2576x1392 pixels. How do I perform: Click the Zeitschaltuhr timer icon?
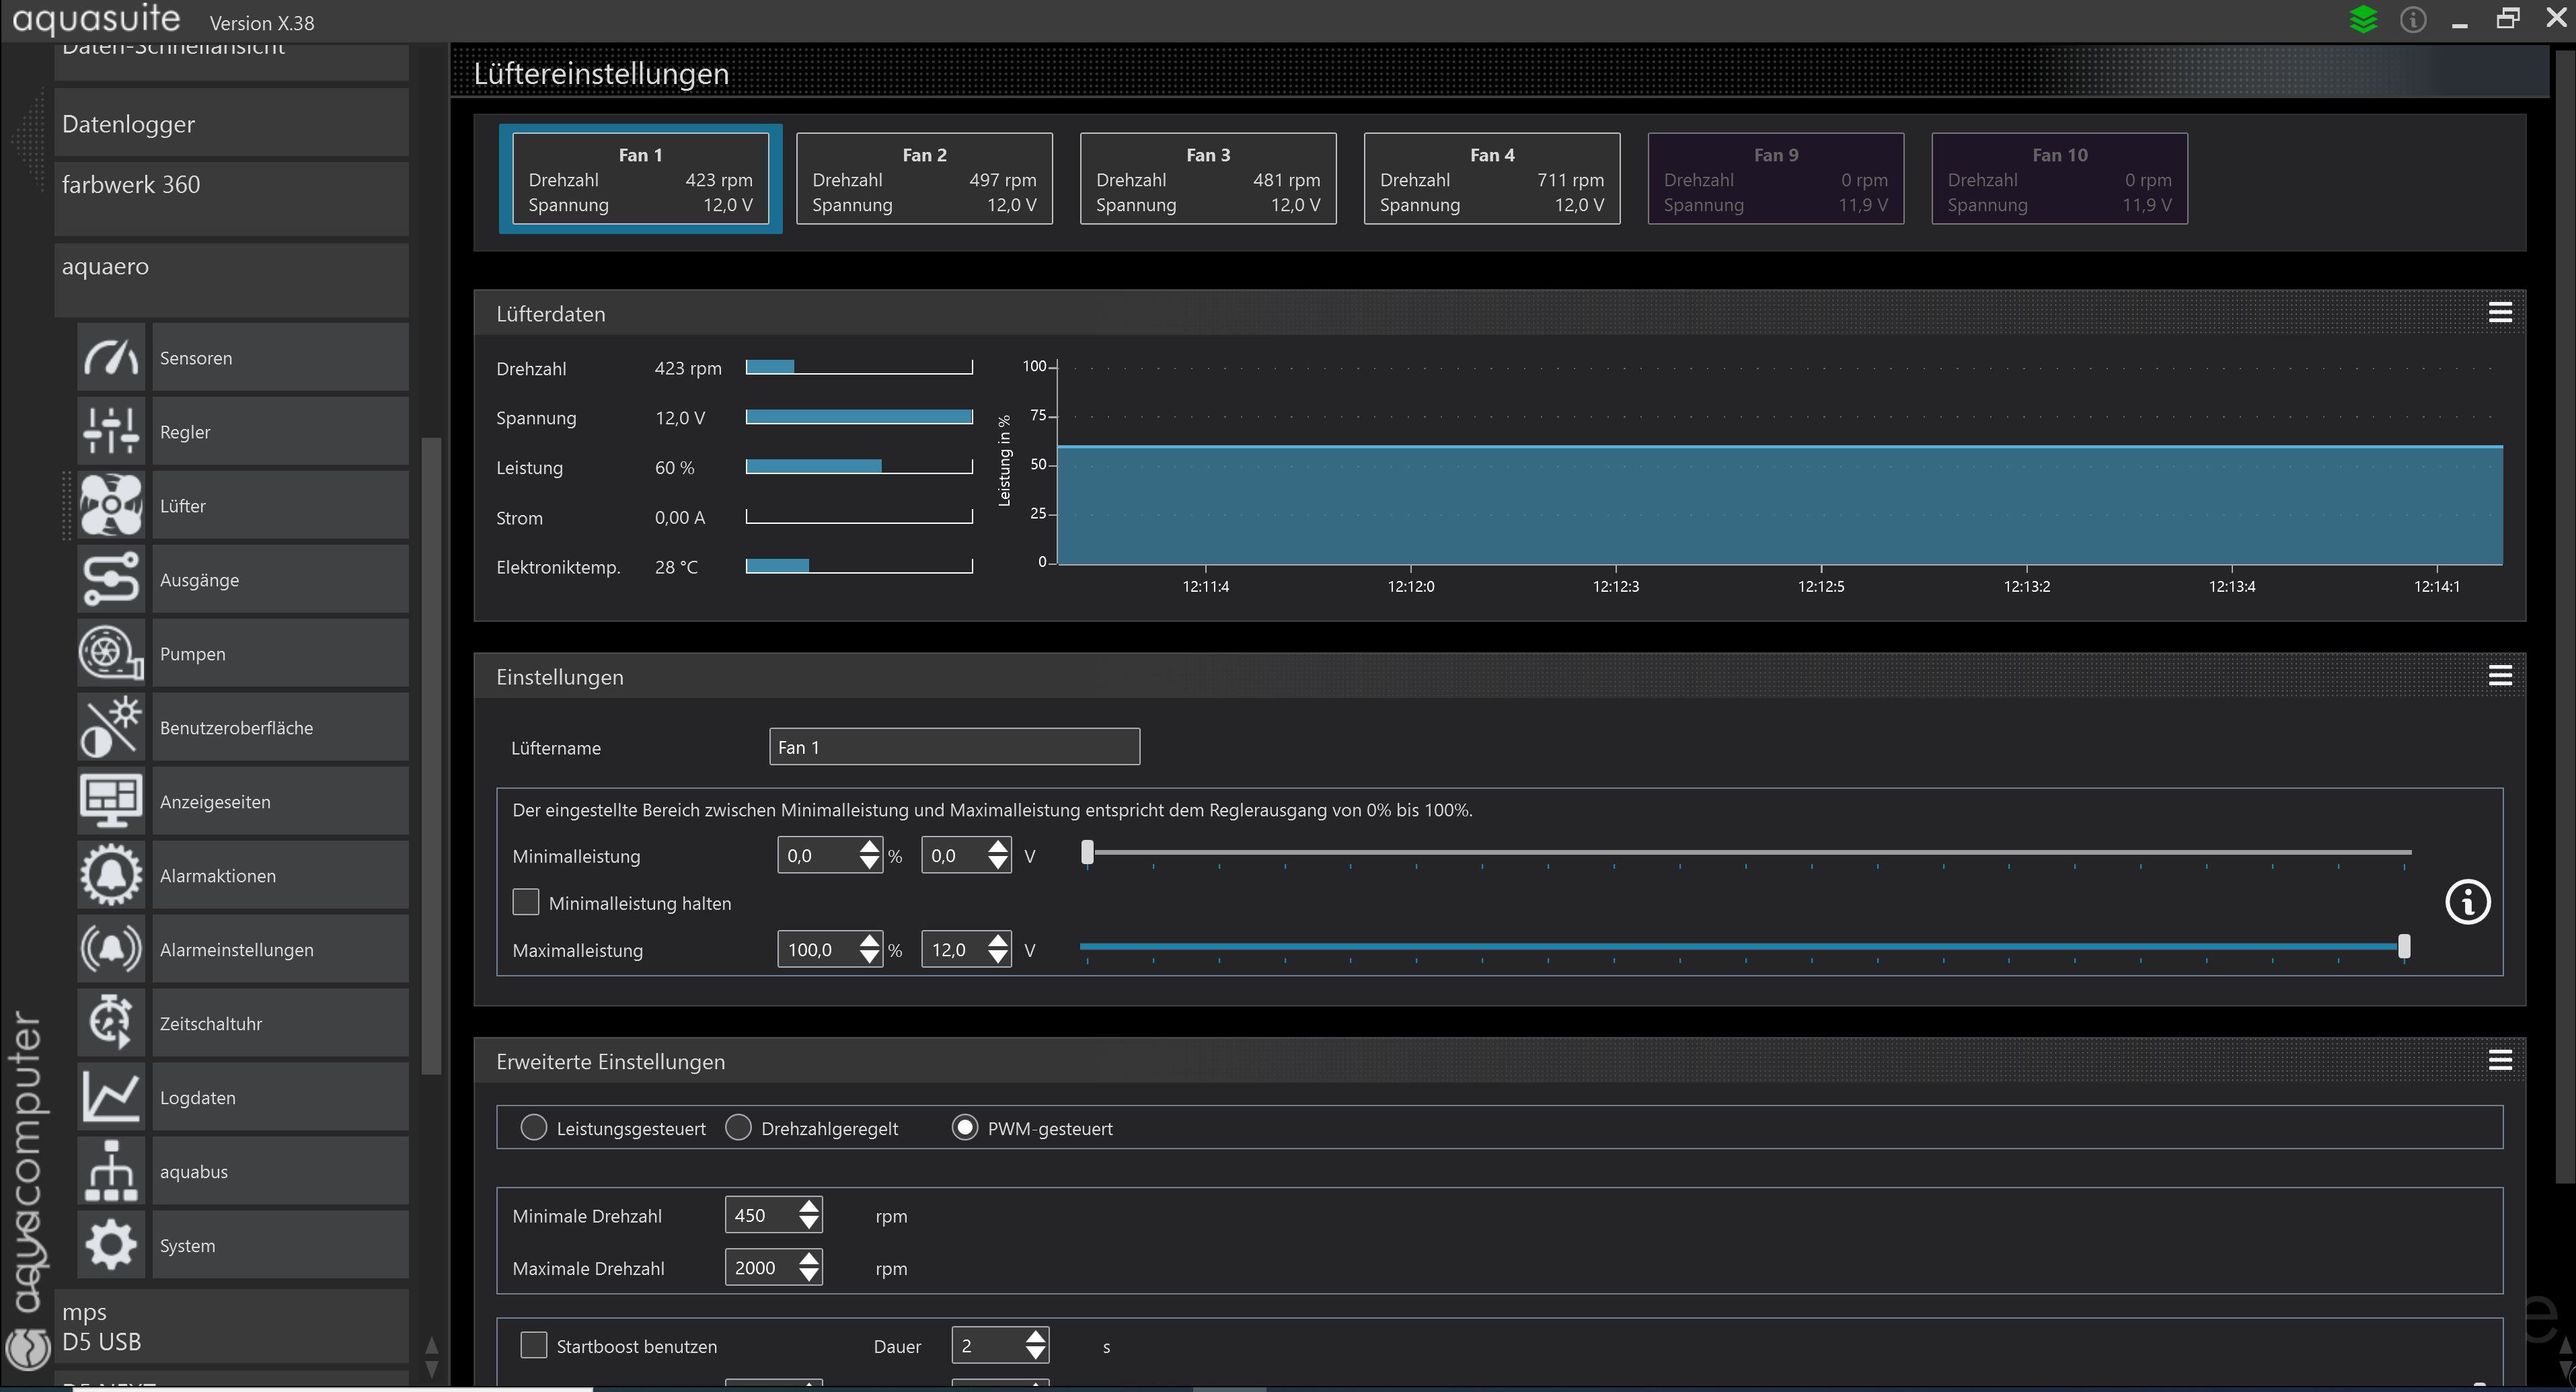tap(111, 1023)
